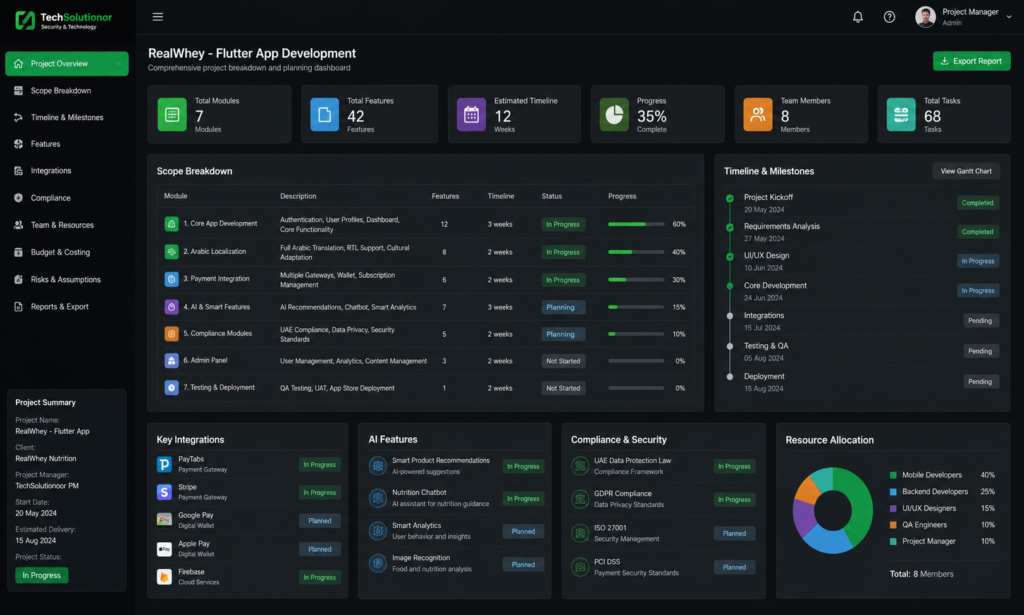Click the Payment Integration 30% progress bar
The image size is (1024, 615).
click(x=636, y=279)
